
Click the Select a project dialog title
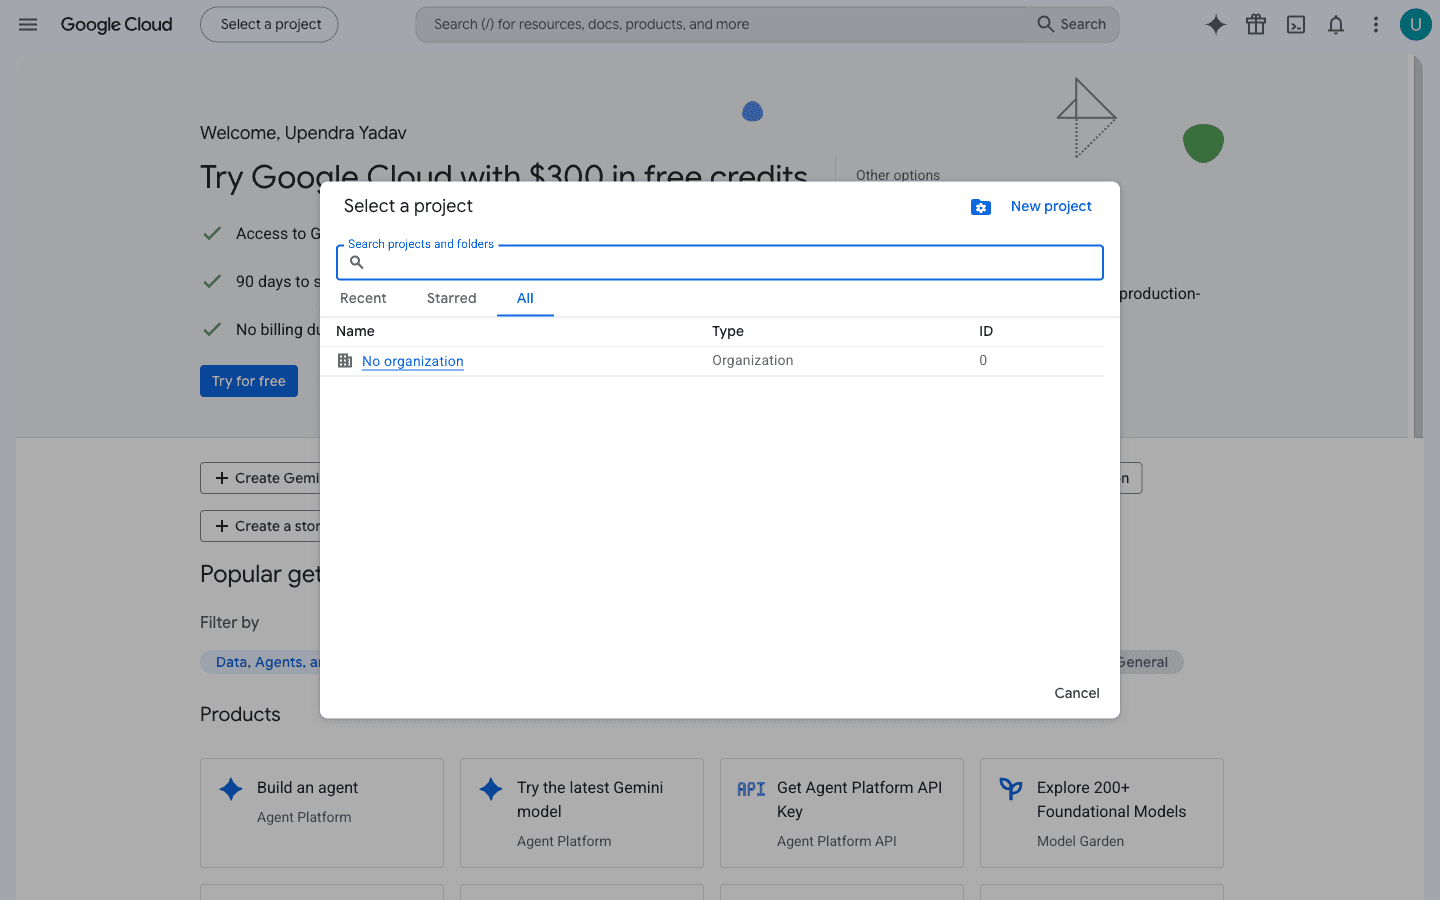tap(408, 206)
